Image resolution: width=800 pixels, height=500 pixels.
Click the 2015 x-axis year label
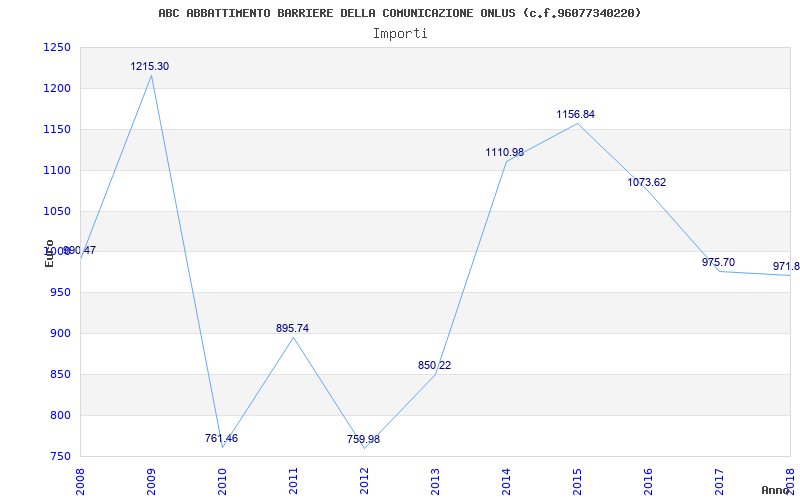577,481
